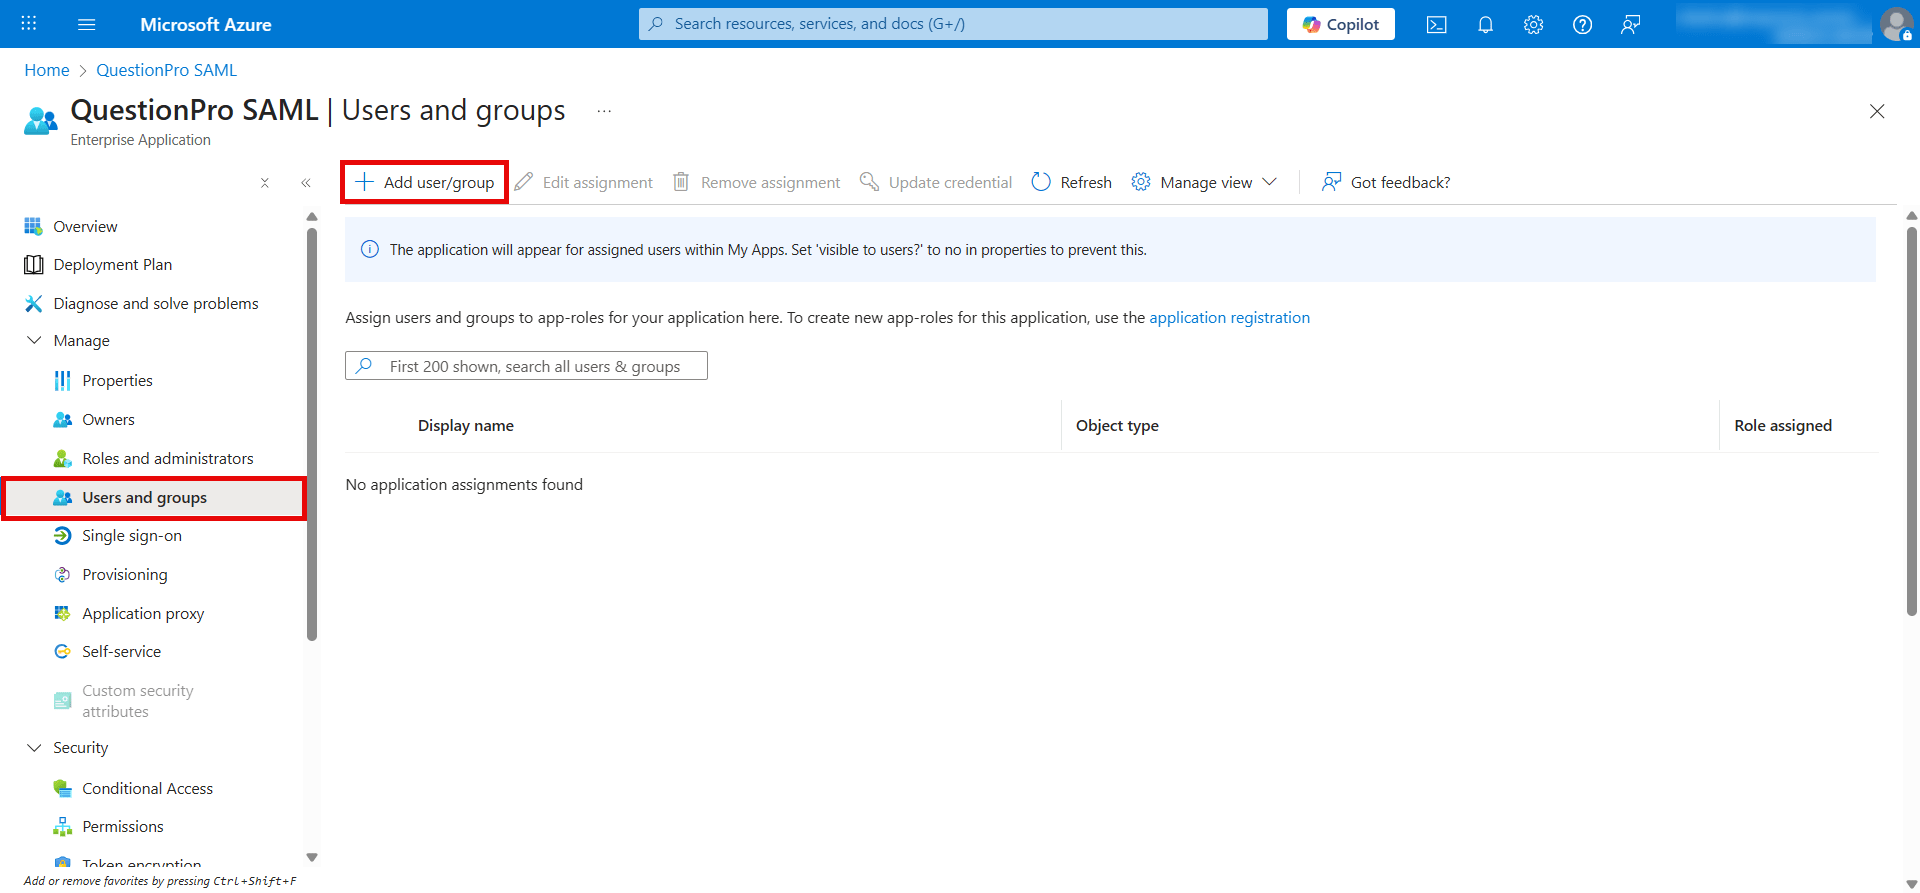Open portal settings gear

(x=1534, y=24)
